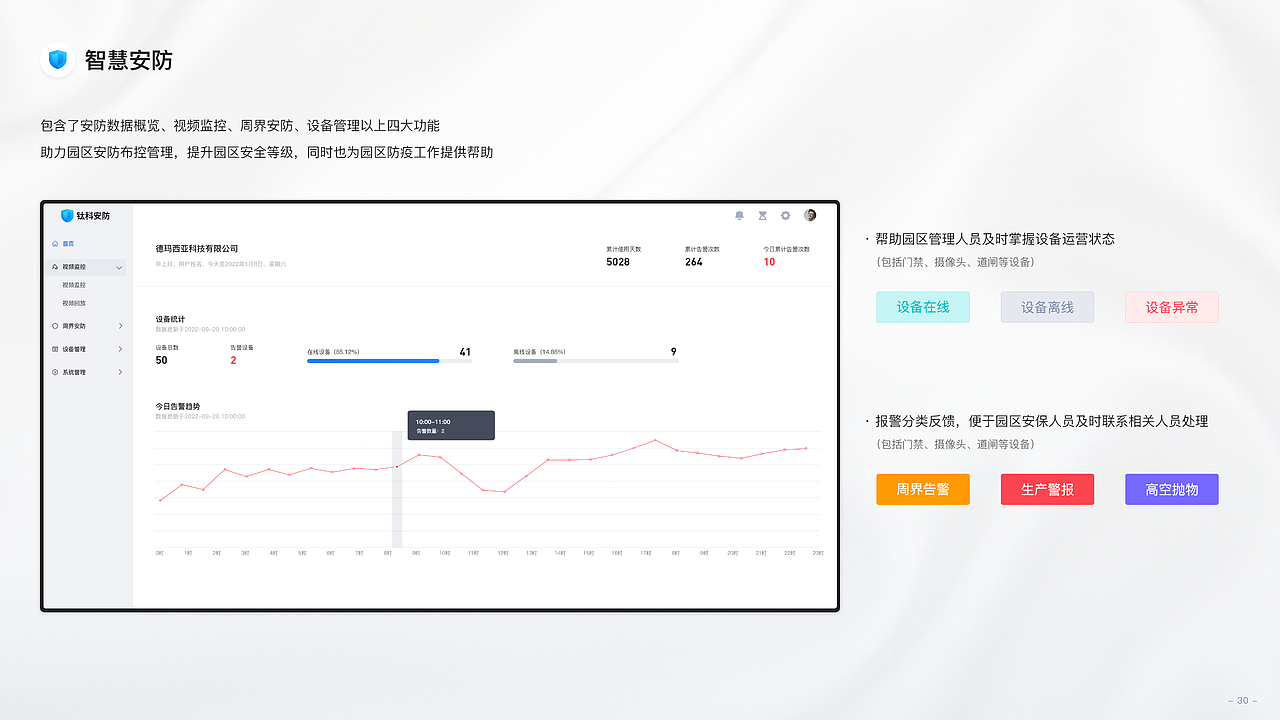
Task: Click the highlighted vertical bar in the trend chart
Action: coord(397,489)
